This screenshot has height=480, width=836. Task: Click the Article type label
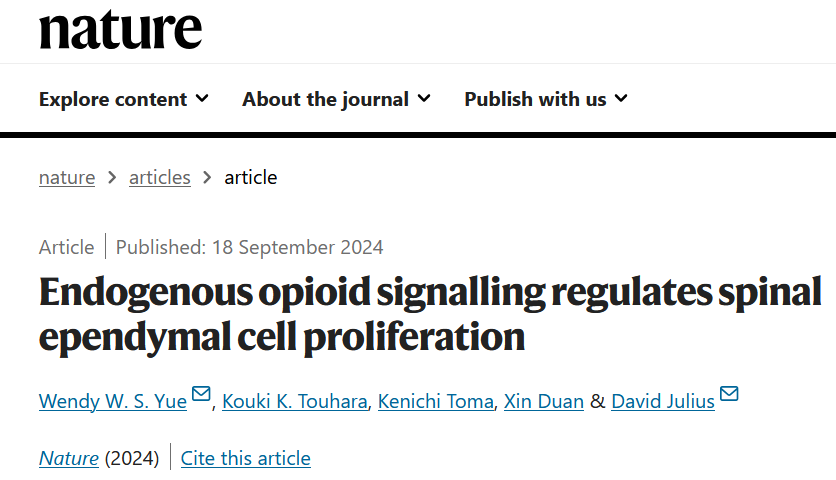coord(66,247)
